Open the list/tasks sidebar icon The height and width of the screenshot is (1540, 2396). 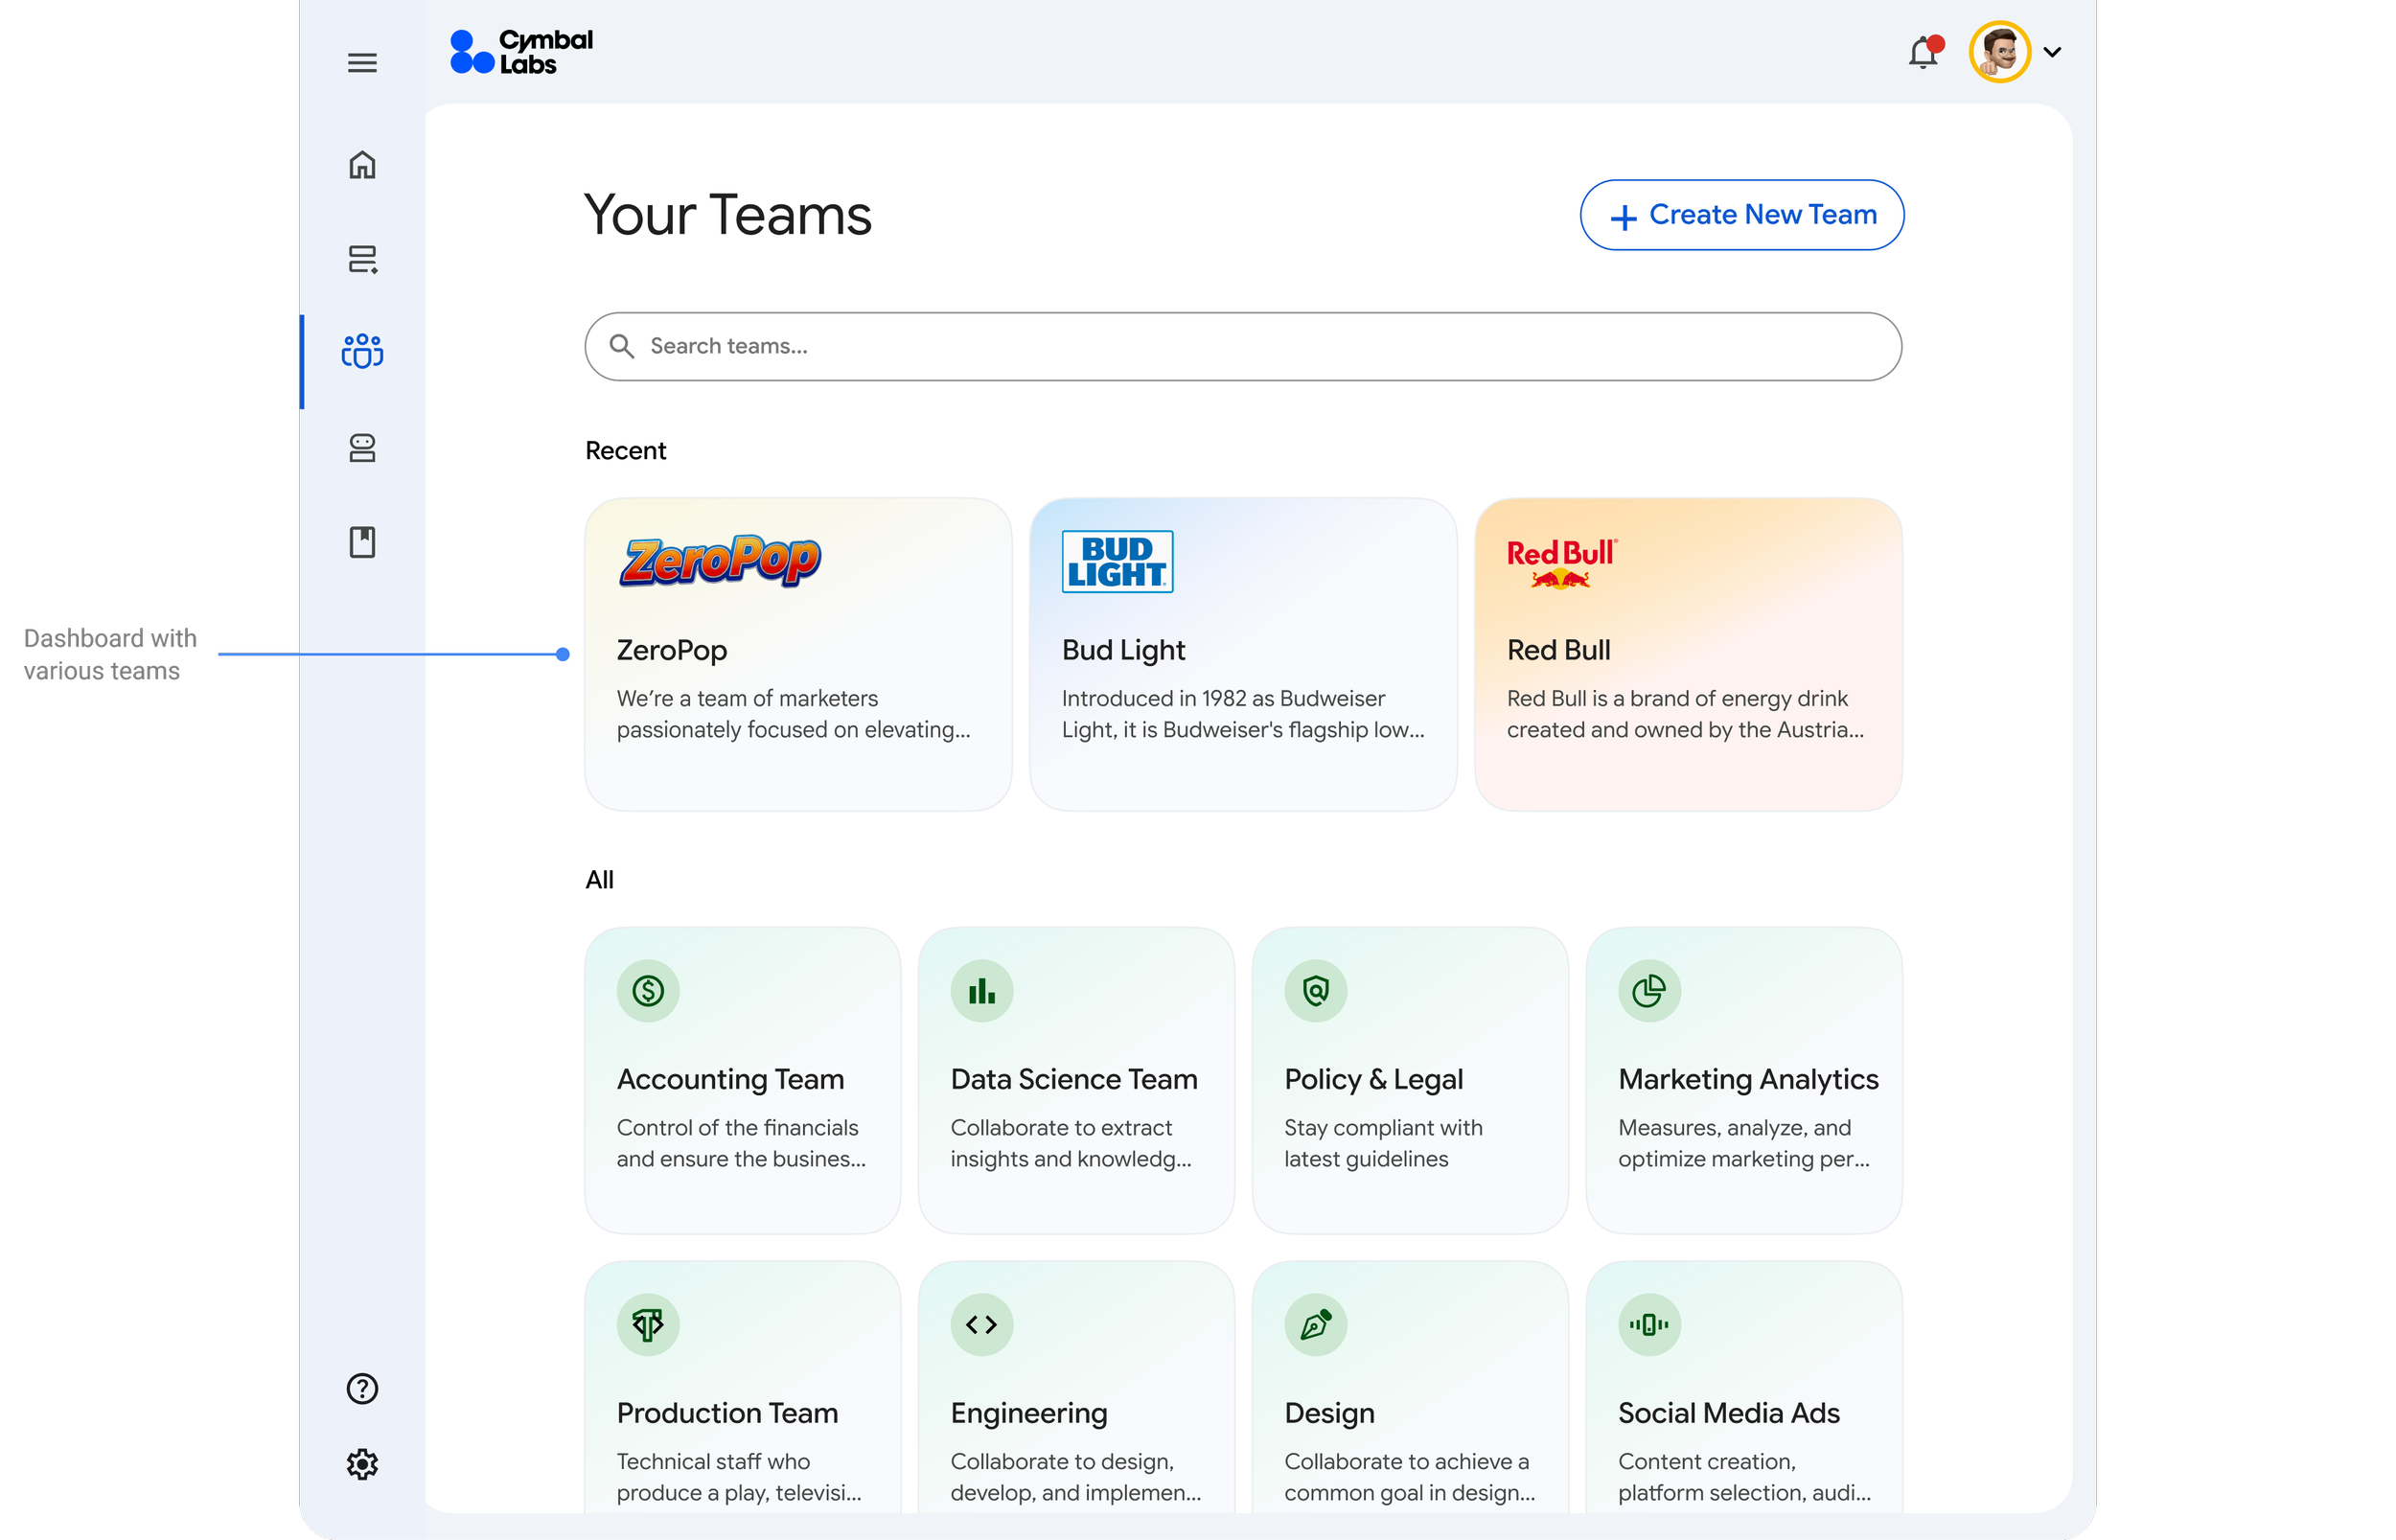tap(362, 259)
